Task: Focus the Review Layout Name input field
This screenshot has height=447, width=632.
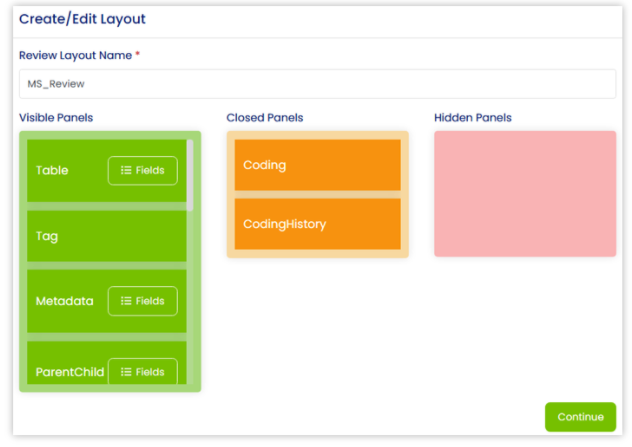Action: tap(316, 85)
